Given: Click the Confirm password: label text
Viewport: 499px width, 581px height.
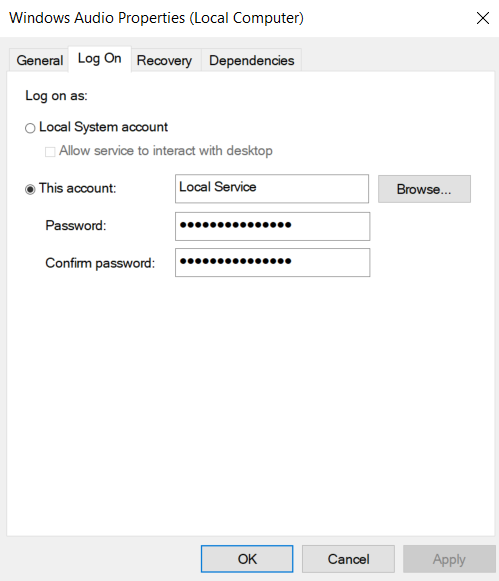Looking at the screenshot, I should tap(100, 263).
